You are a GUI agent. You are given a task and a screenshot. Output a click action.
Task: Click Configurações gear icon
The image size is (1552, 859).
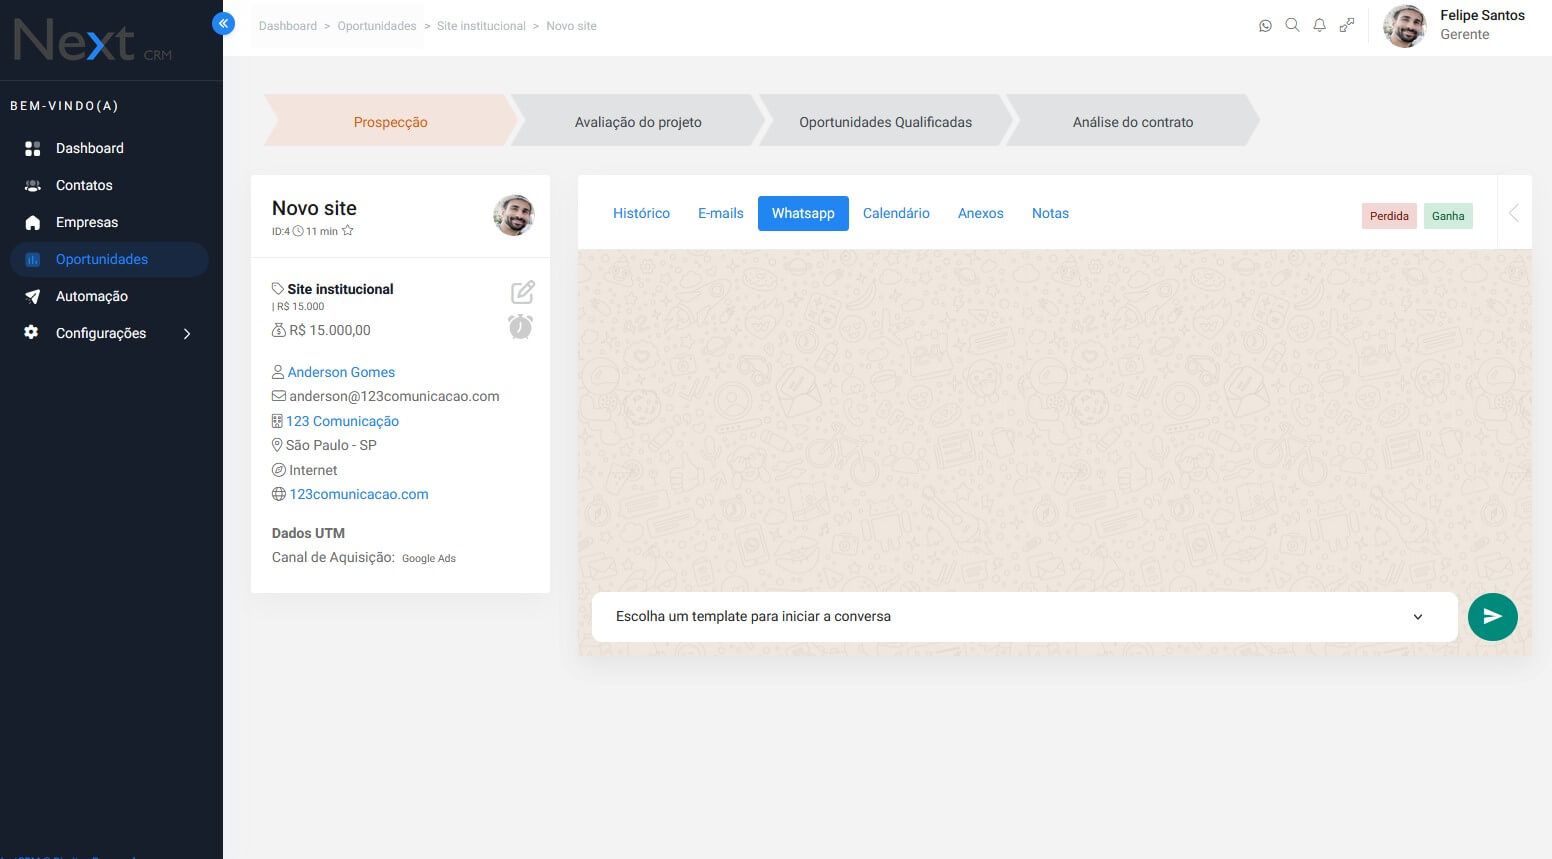pyautogui.click(x=31, y=332)
